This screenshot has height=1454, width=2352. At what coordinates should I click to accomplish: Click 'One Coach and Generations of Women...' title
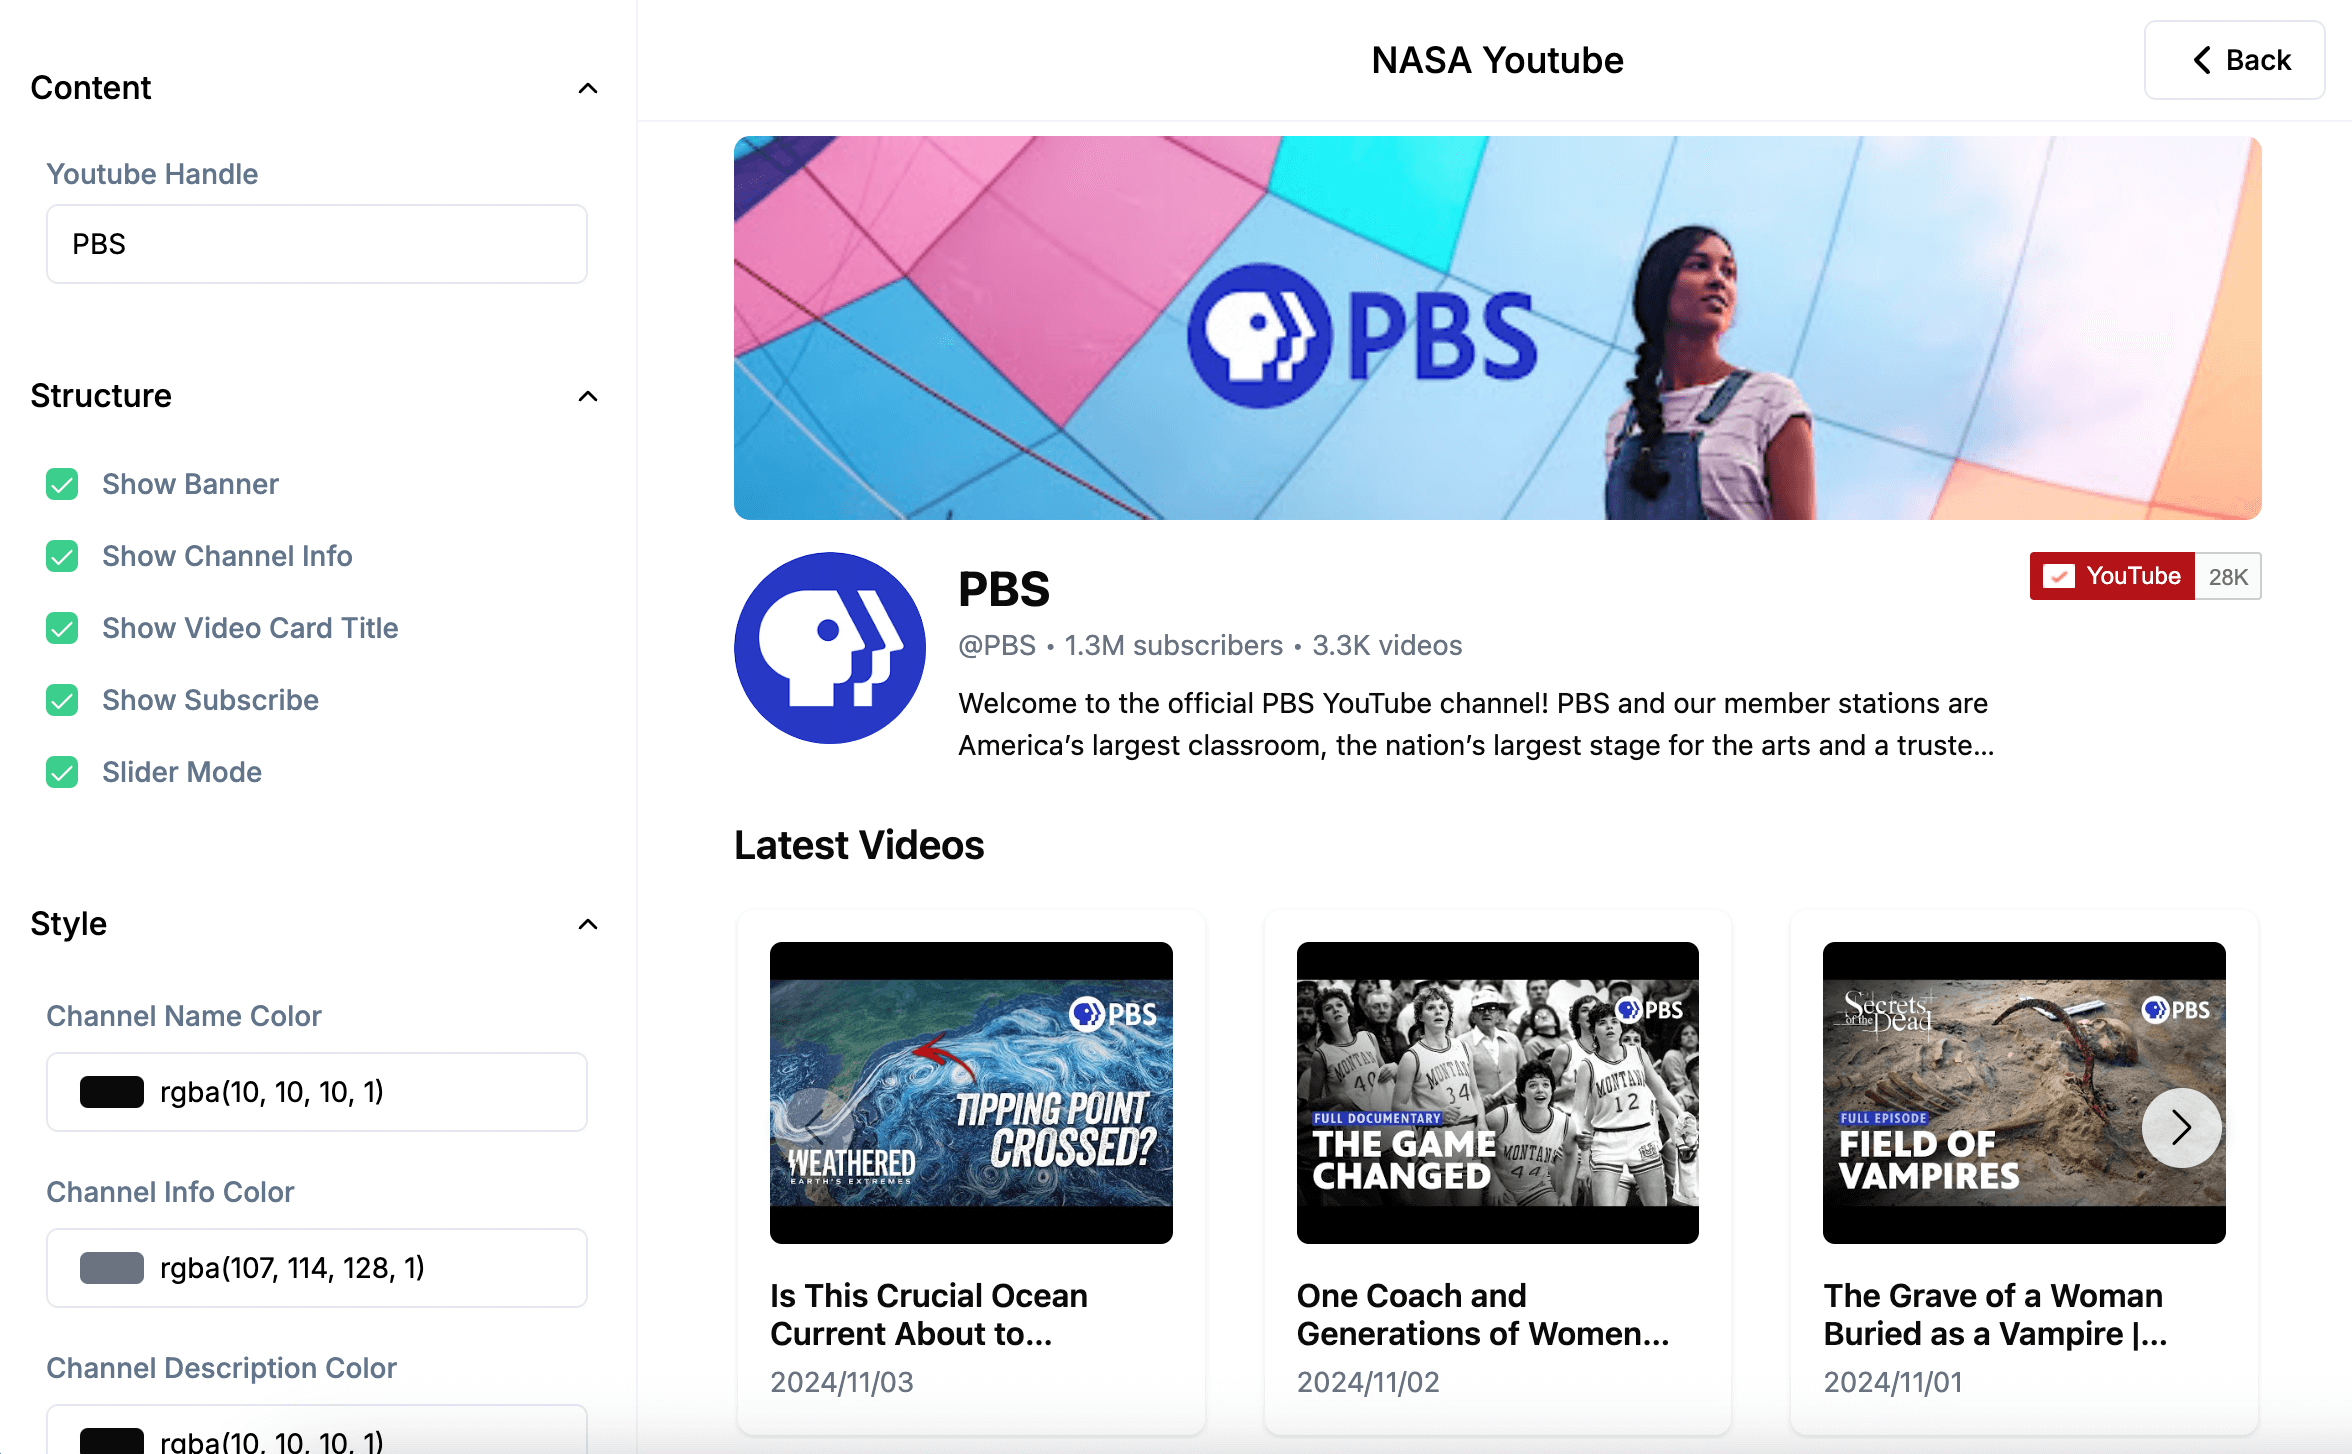click(1483, 1315)
